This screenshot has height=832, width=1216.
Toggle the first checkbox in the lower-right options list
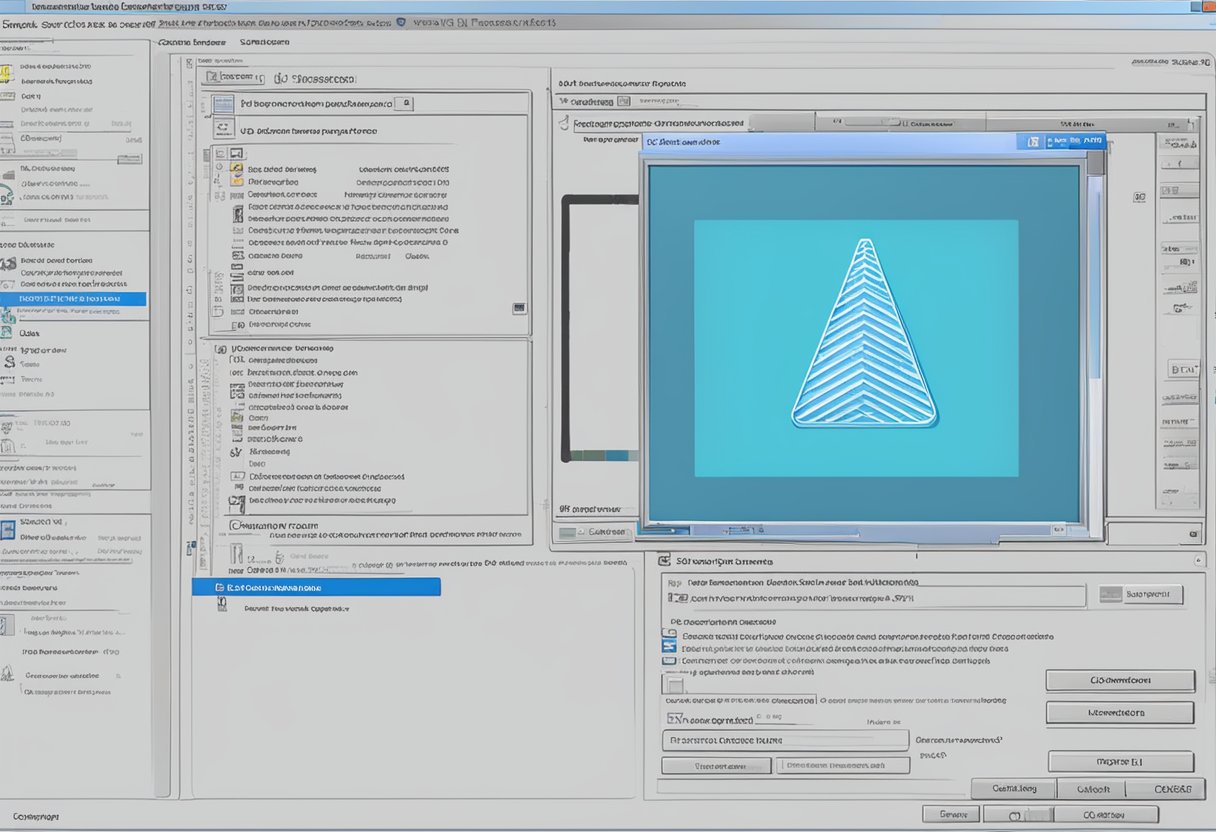669,635
